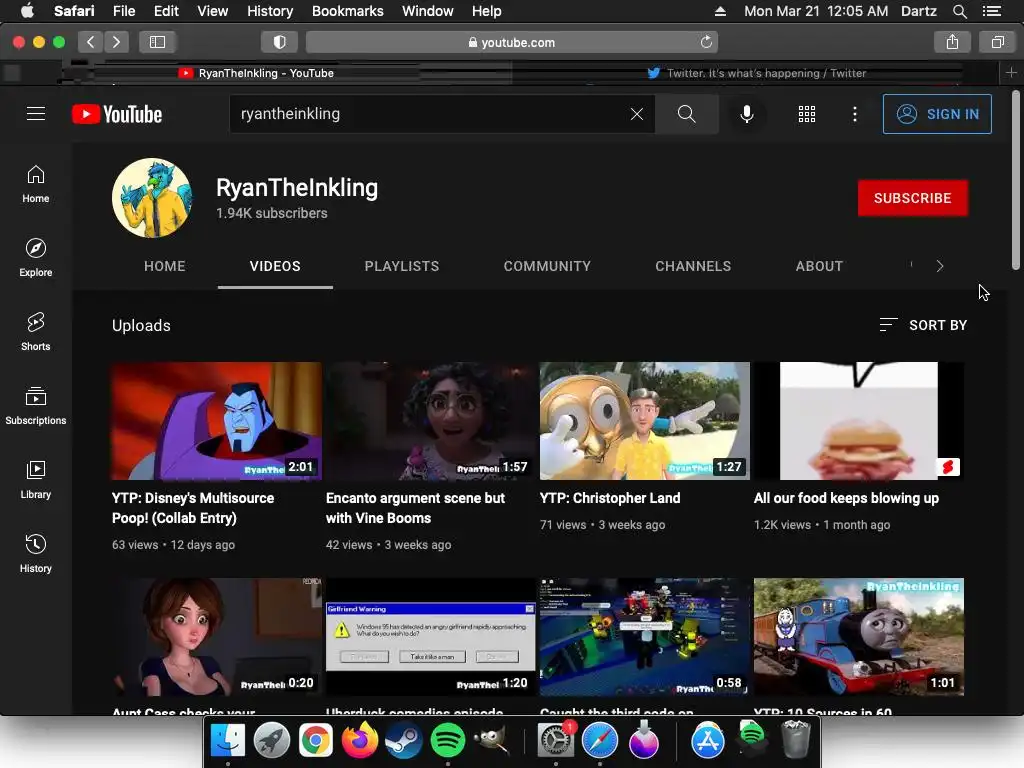This screenshot has width=1024, height=768.
Task: Open 'YTP: Christopher Land' video title
Action: coord(610,498)
